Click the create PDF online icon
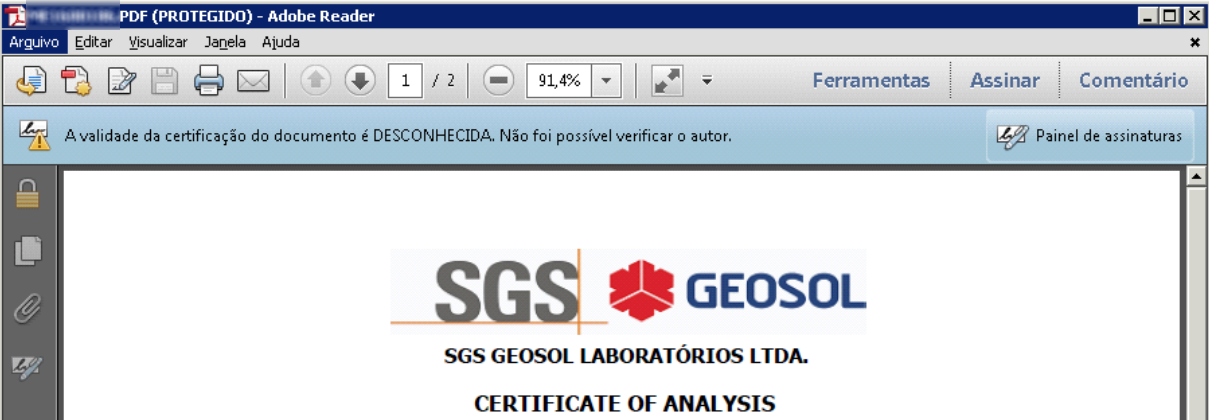The height and width of the screenshot is (420, 1209). click(x=76, y=81)
